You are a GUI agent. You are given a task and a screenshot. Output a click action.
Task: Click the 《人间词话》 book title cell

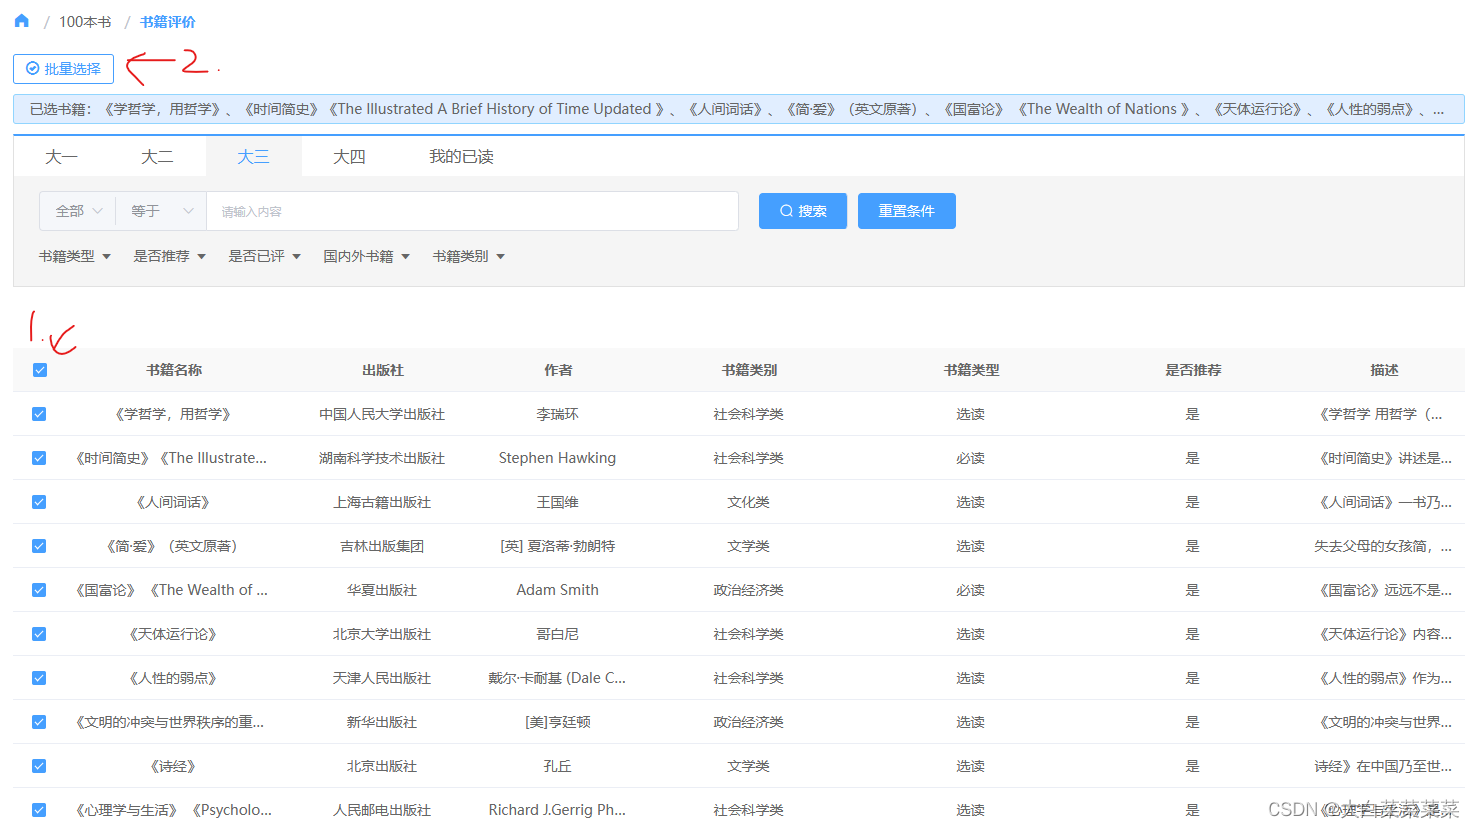[x=173, y=502]
